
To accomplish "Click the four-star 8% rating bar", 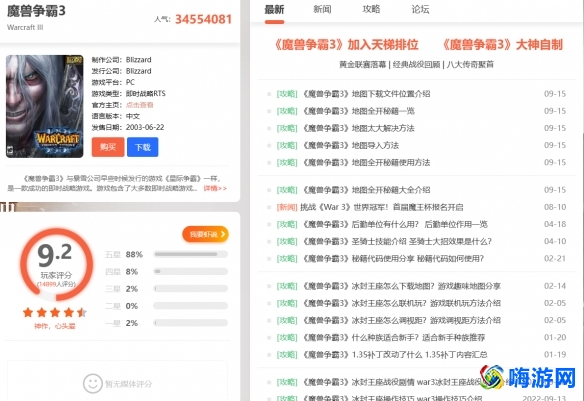I will coord(190,271).
